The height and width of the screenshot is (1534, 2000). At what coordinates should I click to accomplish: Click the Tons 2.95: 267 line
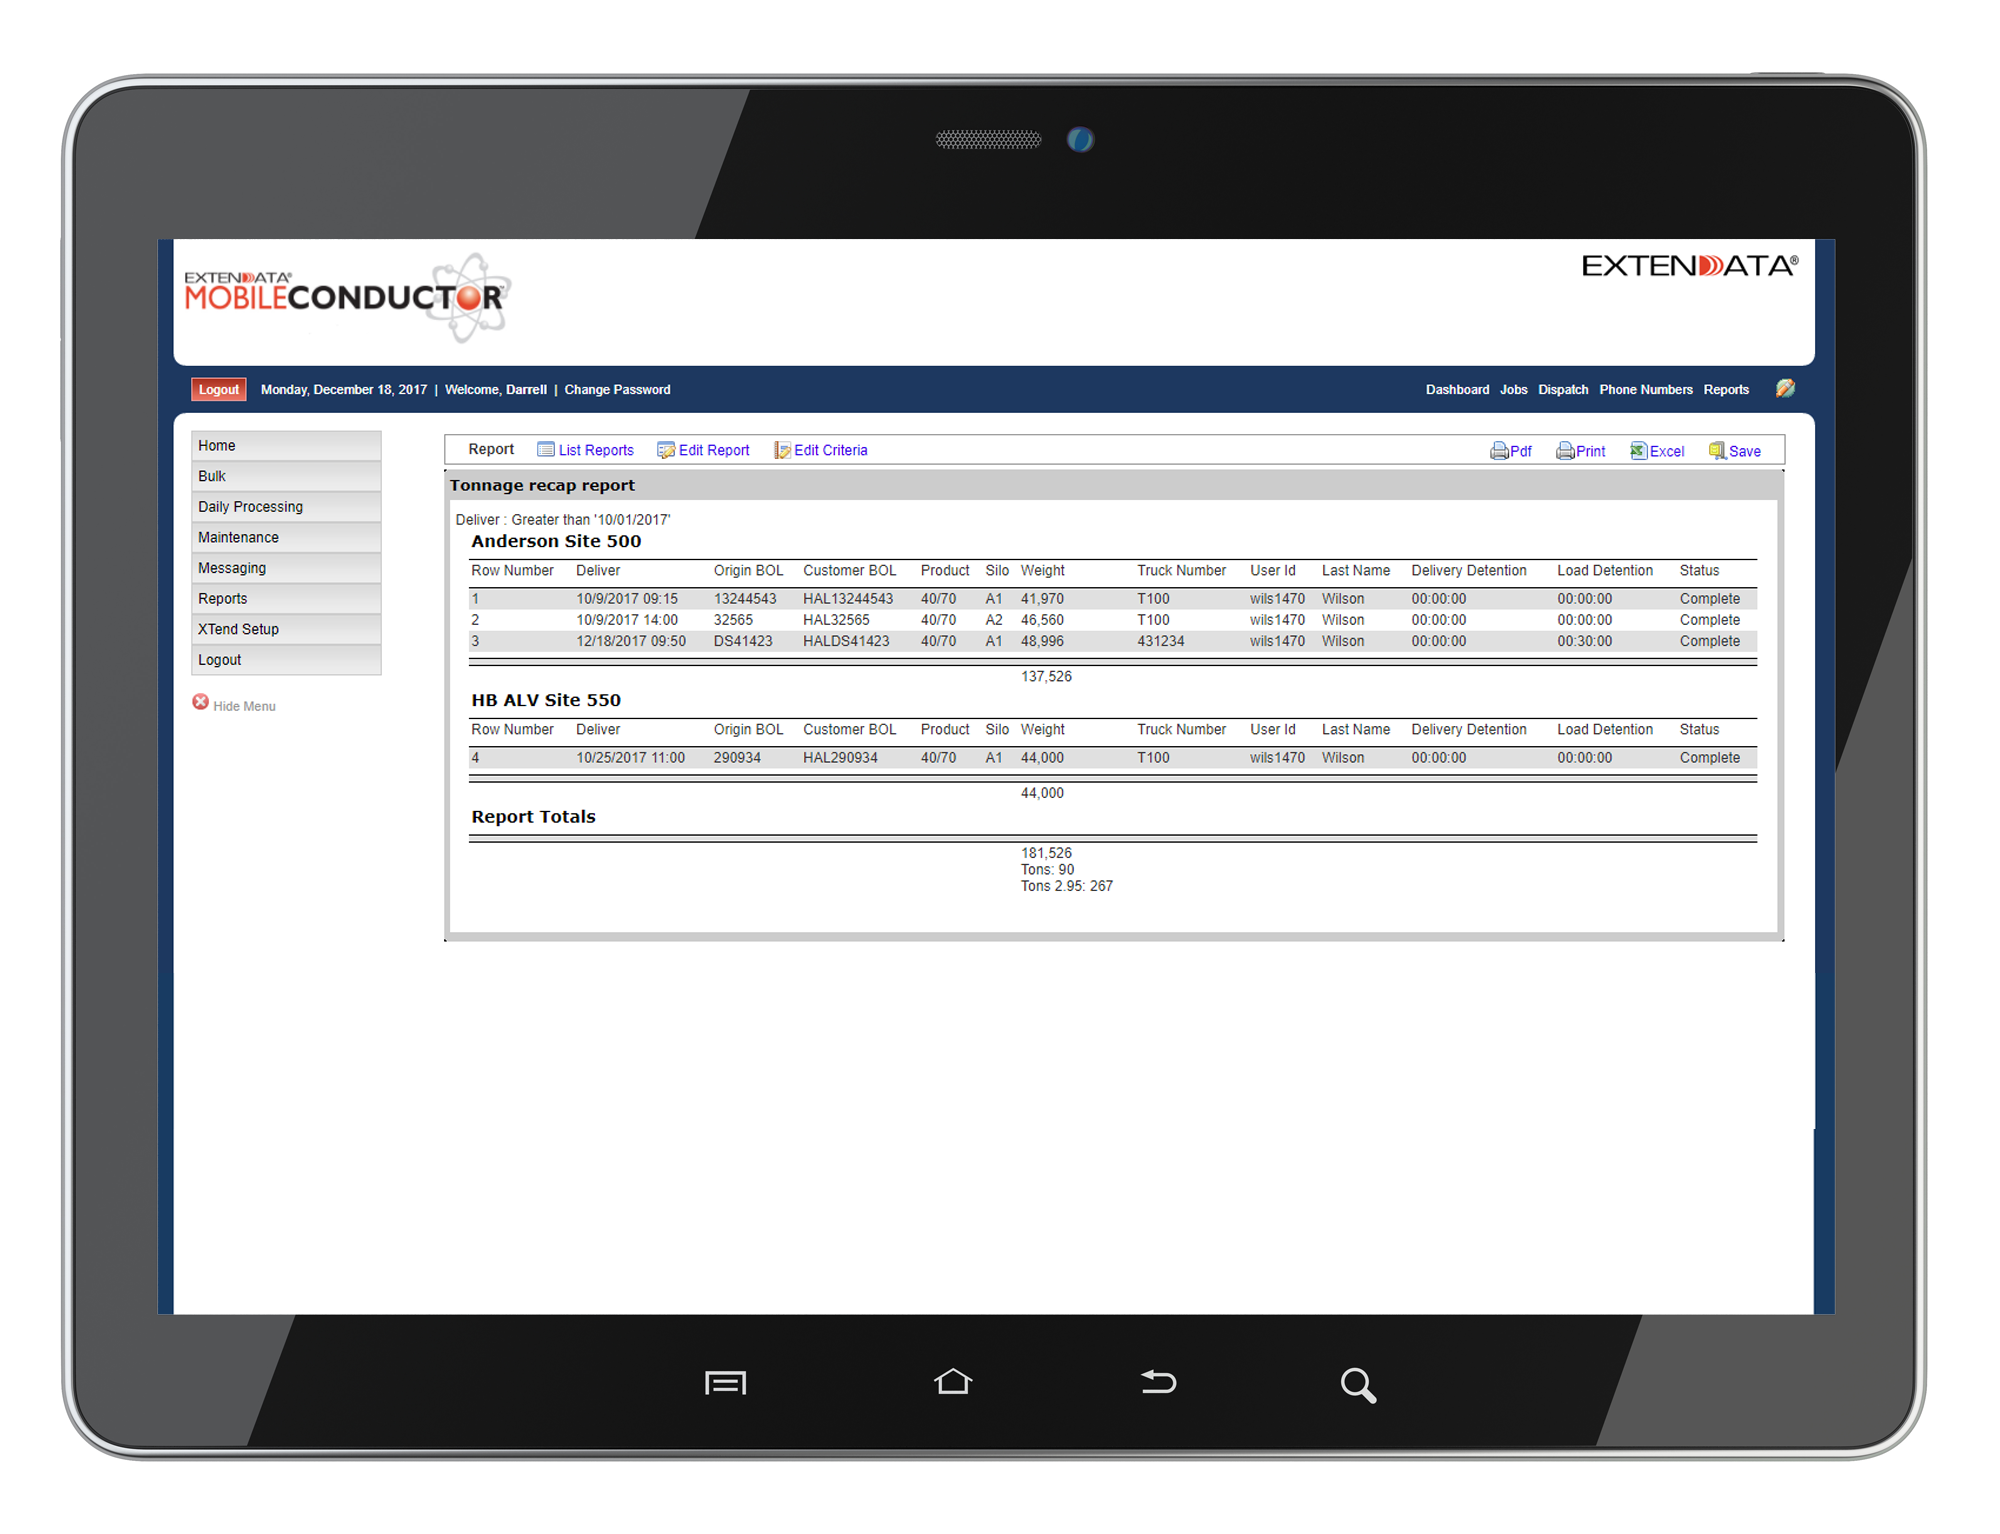[1066, 886]
